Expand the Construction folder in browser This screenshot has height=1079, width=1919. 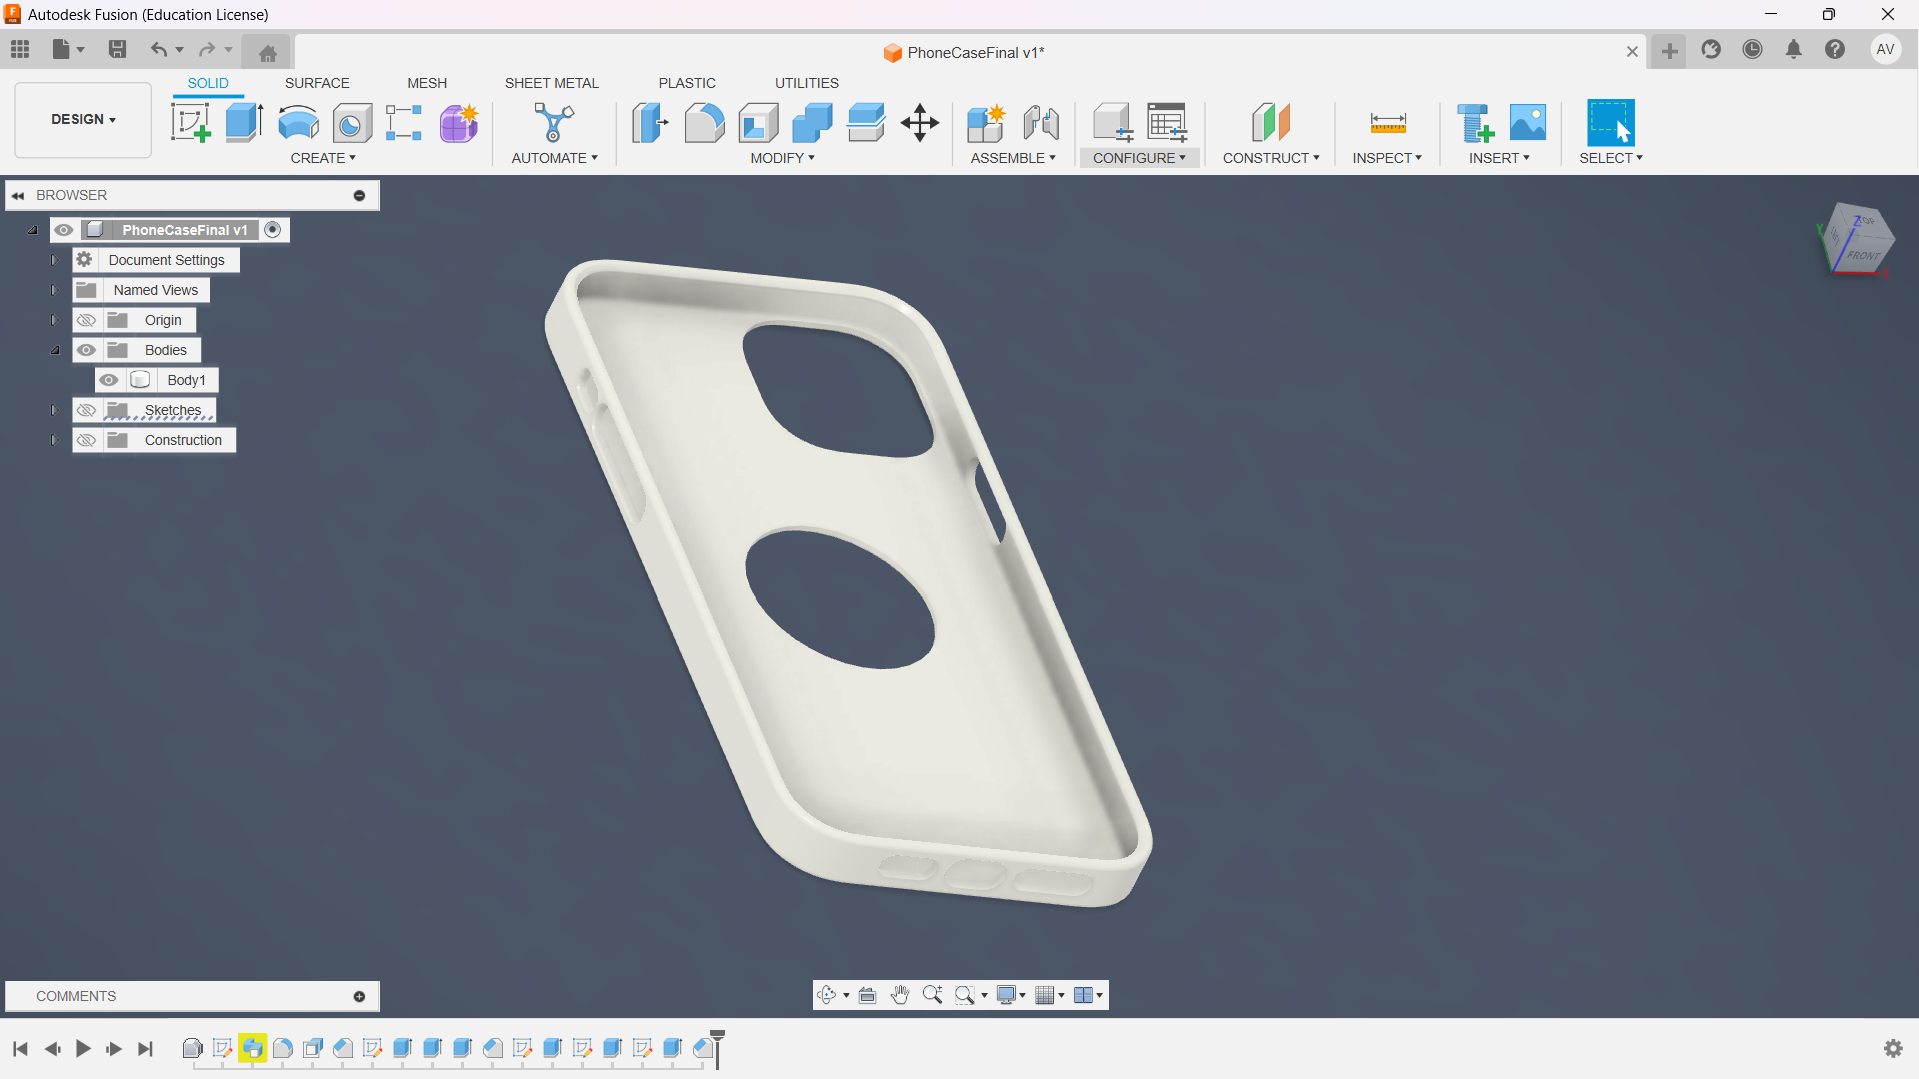(x=54, y=440)
